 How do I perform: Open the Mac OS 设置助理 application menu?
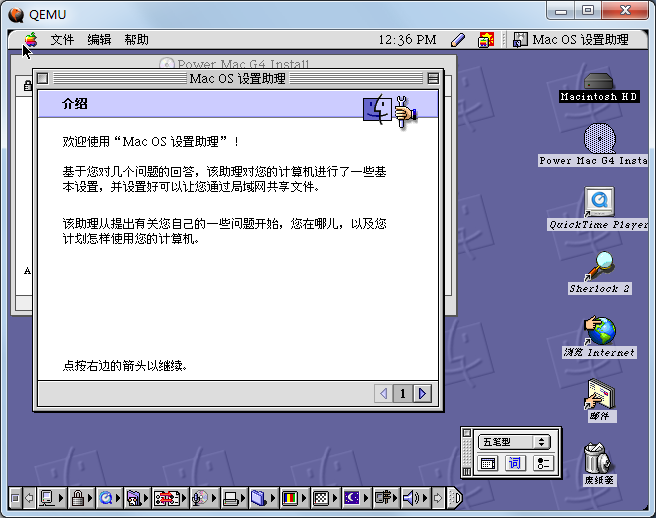click(x=571, y=40)
